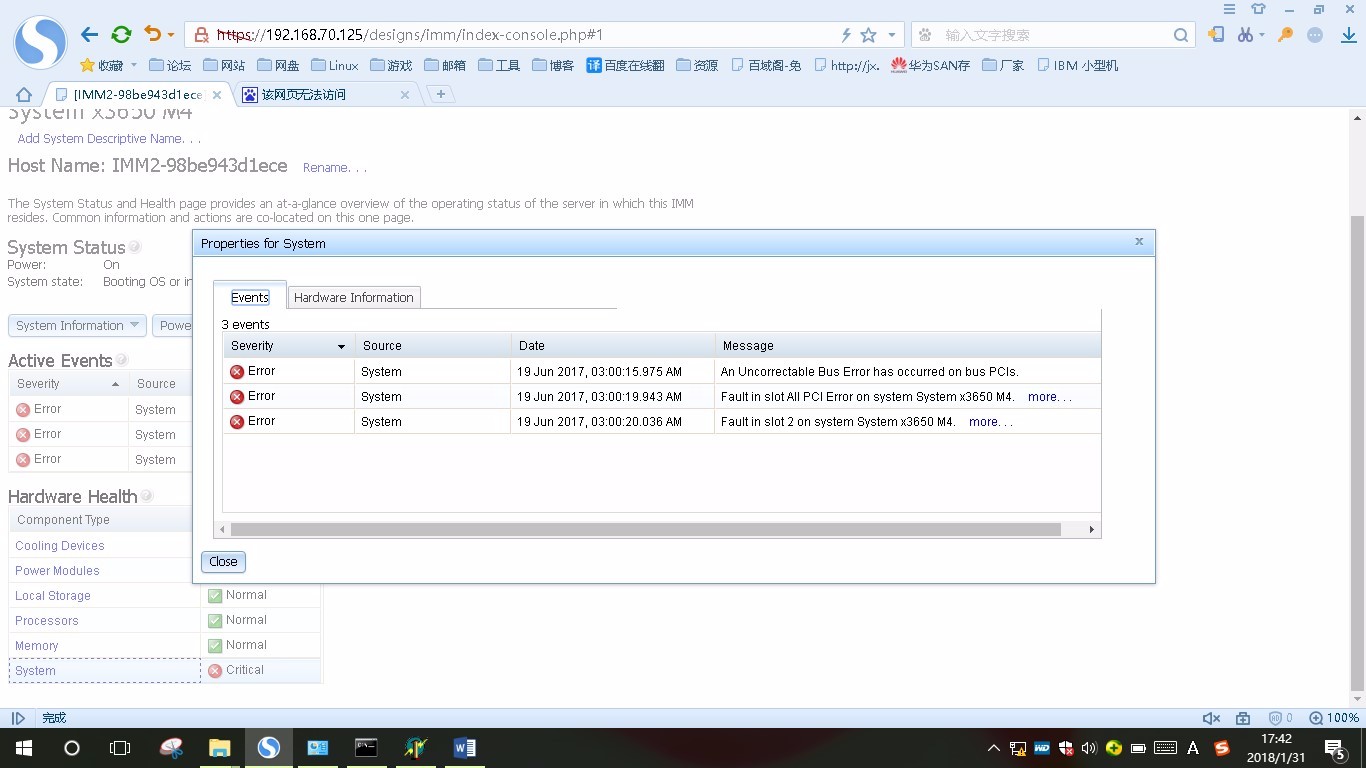Go back with the browser back arrow

(x=89, y=35)
